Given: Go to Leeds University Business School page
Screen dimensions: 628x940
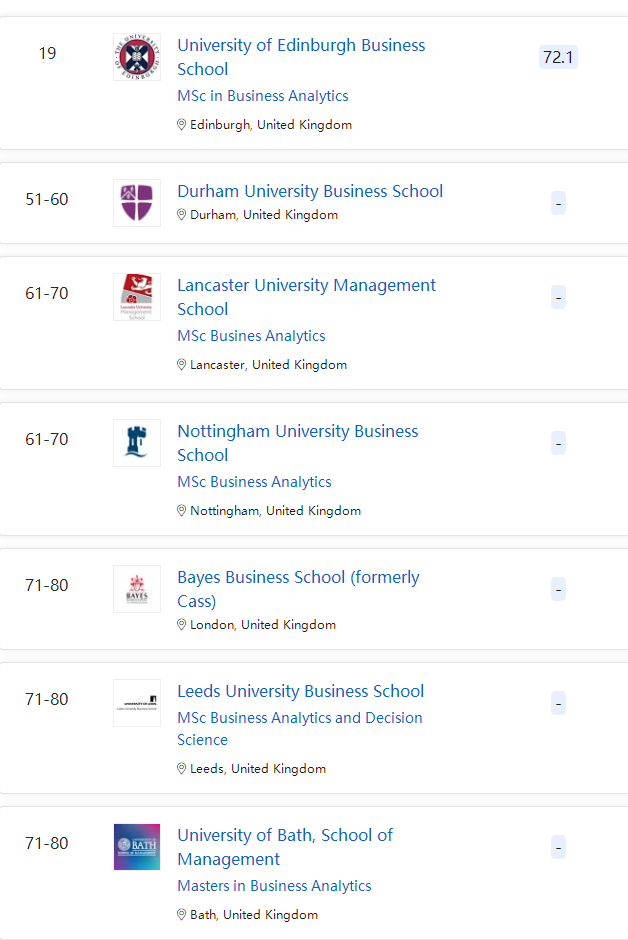Looking at the screenshot, I should click(300, 691).
